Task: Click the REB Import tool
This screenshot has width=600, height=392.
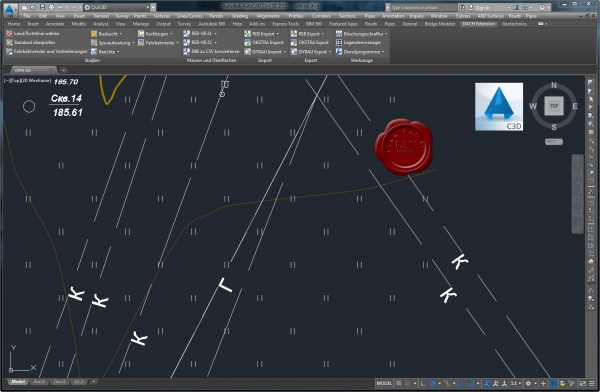Action: click(x=262, y=34)
